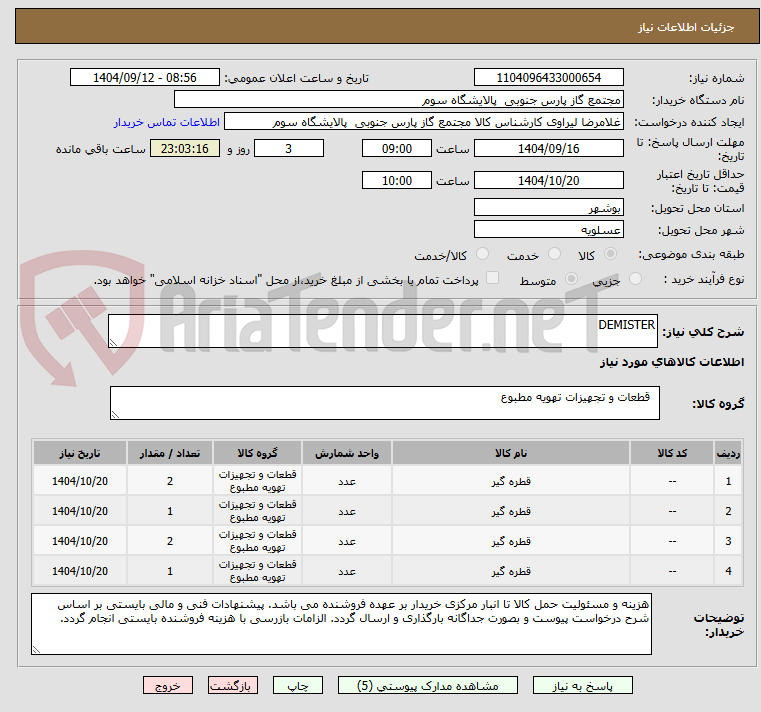Click the تاریخ نیاز column header
This screenshot has height=712, width=761.
(80, 453)
